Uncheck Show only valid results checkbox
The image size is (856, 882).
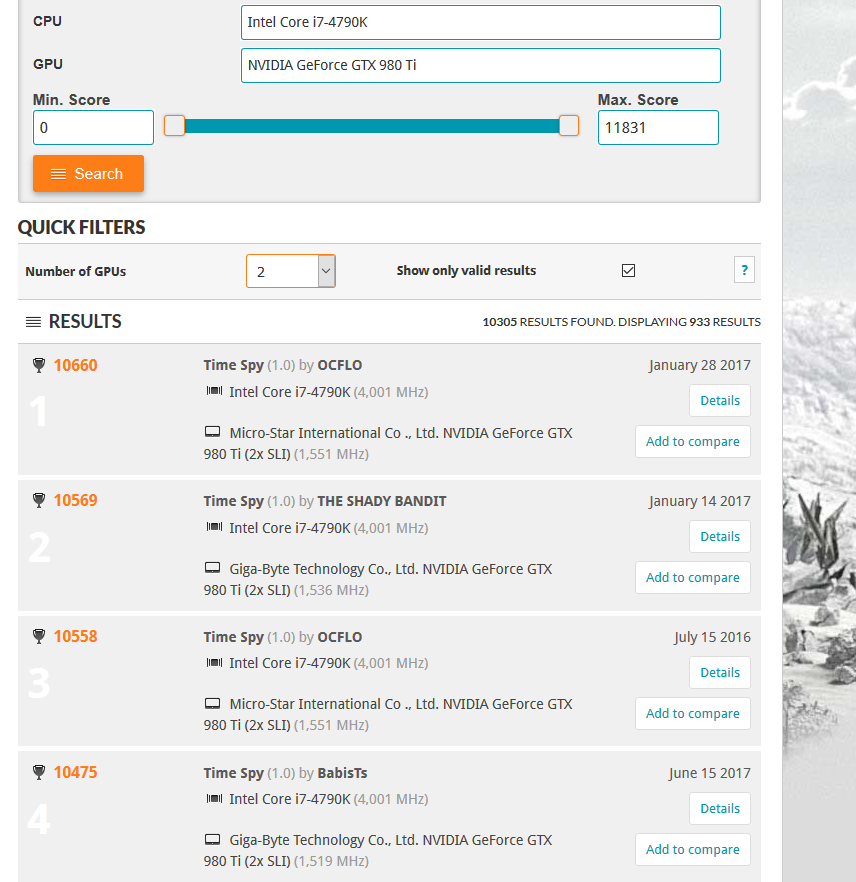point(628,271)
